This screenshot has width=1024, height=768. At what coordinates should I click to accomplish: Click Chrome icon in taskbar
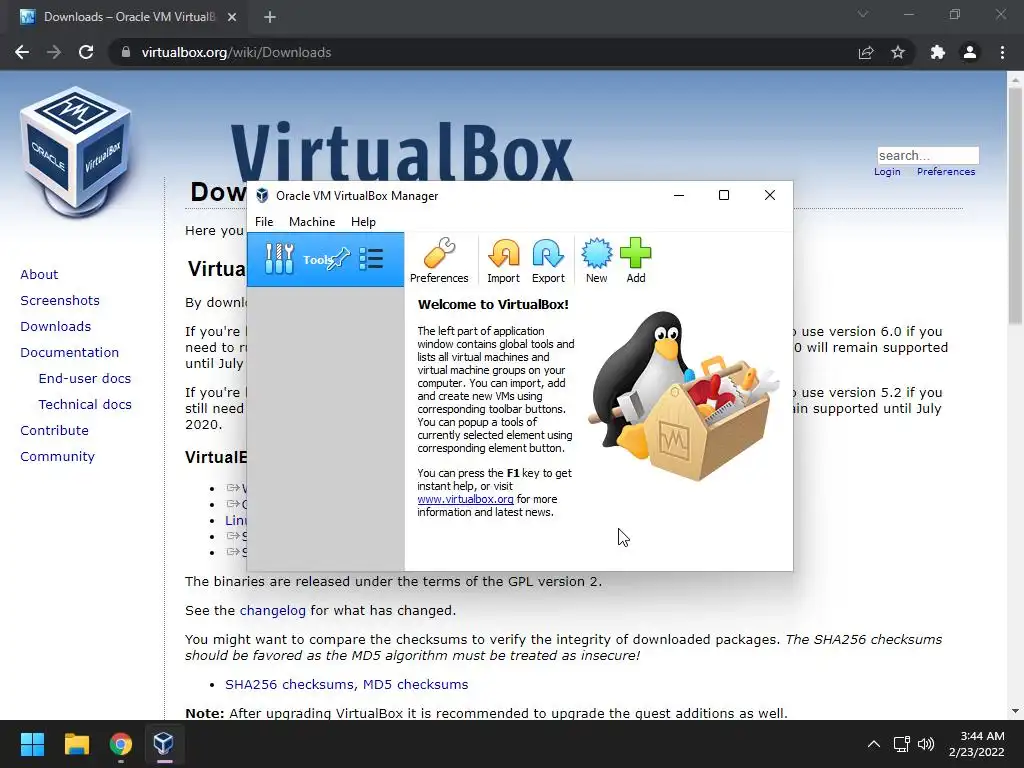point(120,744)
